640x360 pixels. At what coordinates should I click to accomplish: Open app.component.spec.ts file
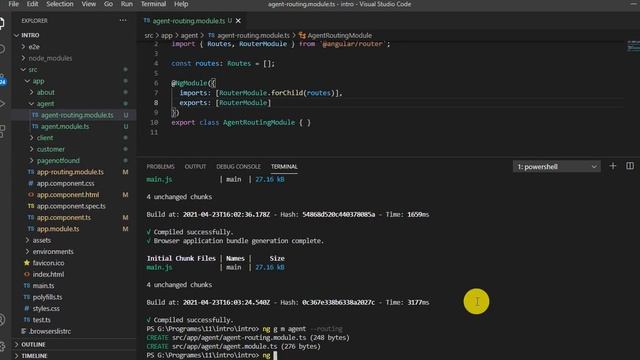71,207
